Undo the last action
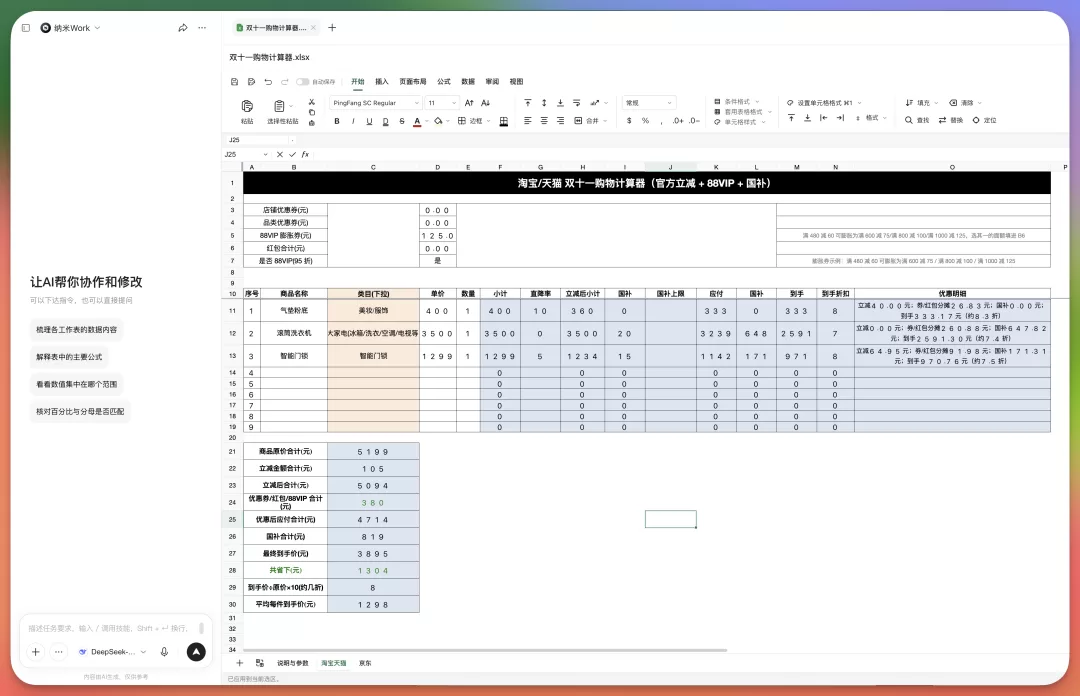This screenshot has height=696, width=1080. (x=268, y=82)
